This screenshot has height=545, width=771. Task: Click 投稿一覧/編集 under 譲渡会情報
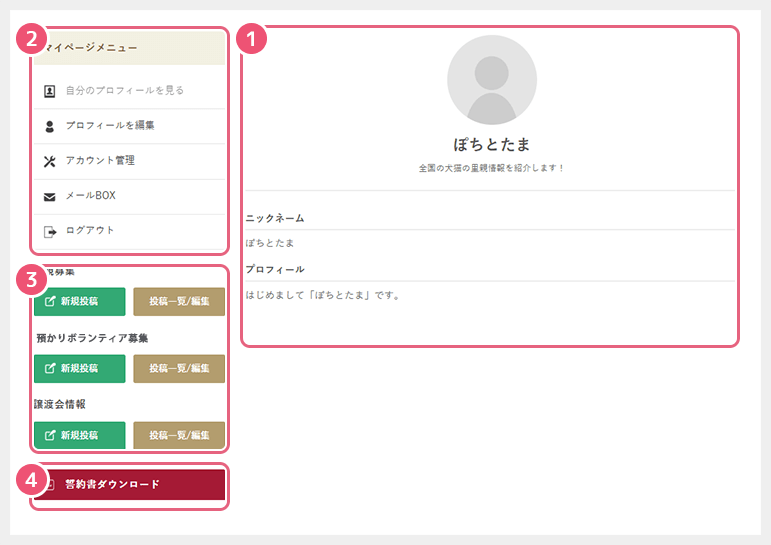click(x=179, y=435)
